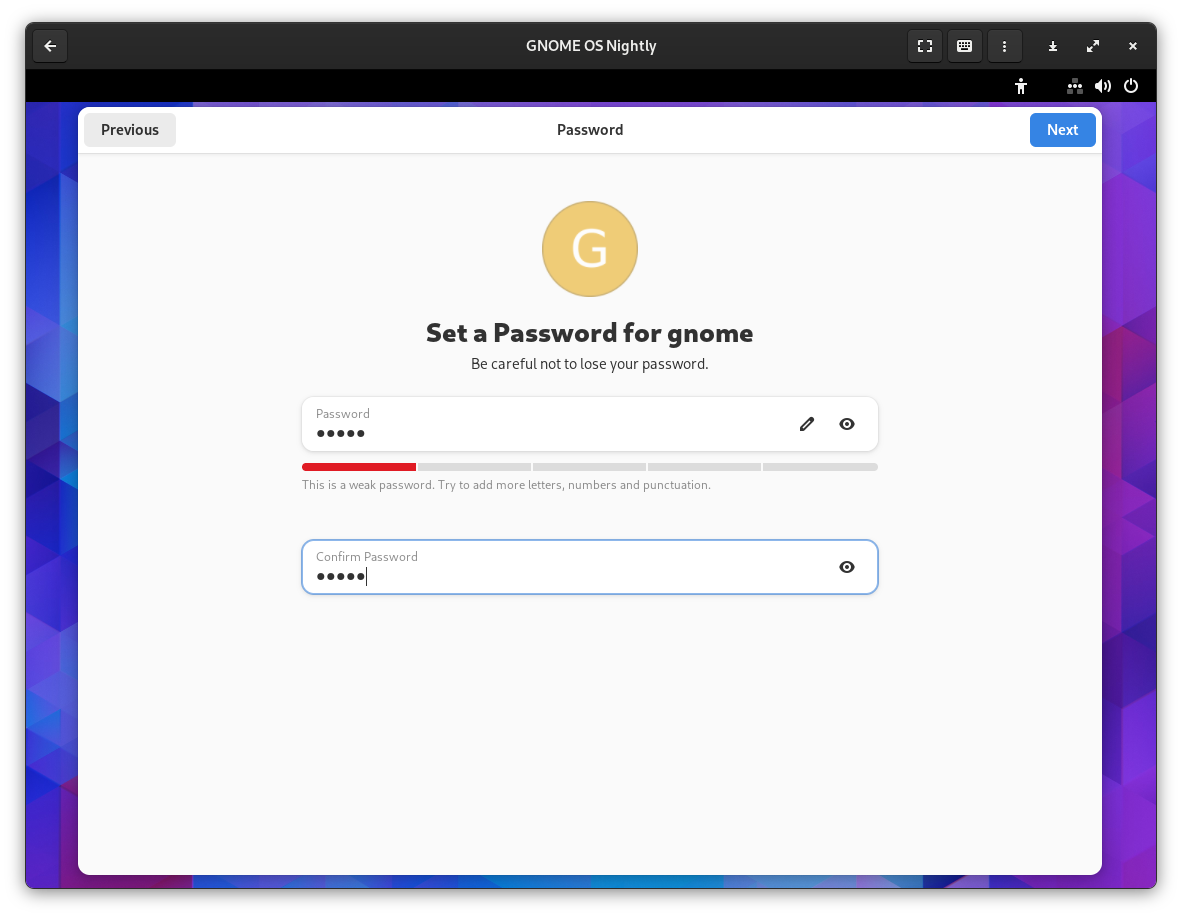Click the red password strength meter
1182x917 pixels.
pos(358,466)
